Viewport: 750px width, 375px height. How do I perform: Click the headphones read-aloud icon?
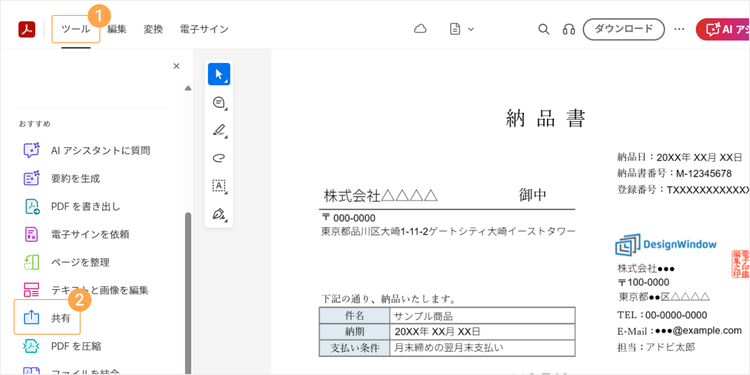pyautogui.click(x=569, y=29)
